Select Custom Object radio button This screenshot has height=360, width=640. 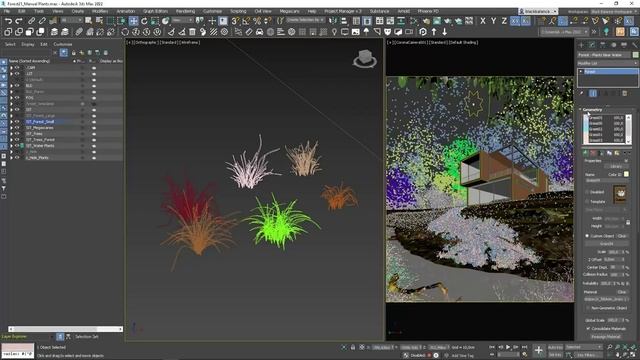587,236
